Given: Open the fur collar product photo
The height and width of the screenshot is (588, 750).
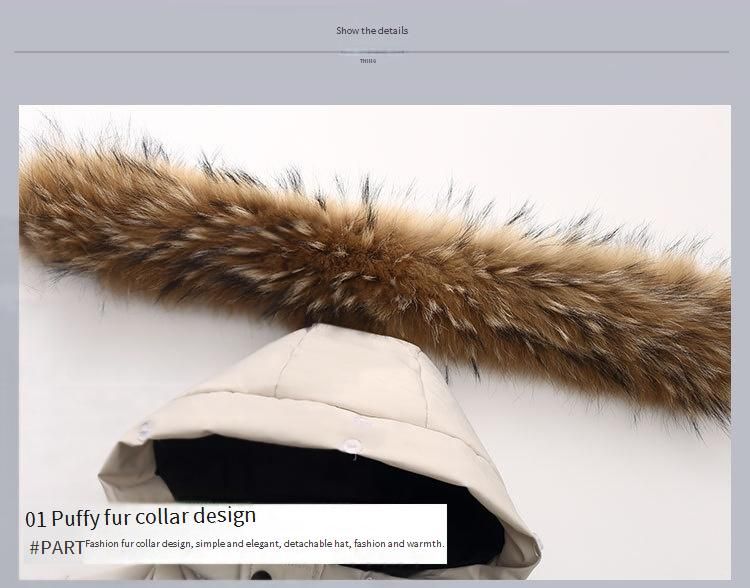Looking at the screenshot, I should coord(374,300).
